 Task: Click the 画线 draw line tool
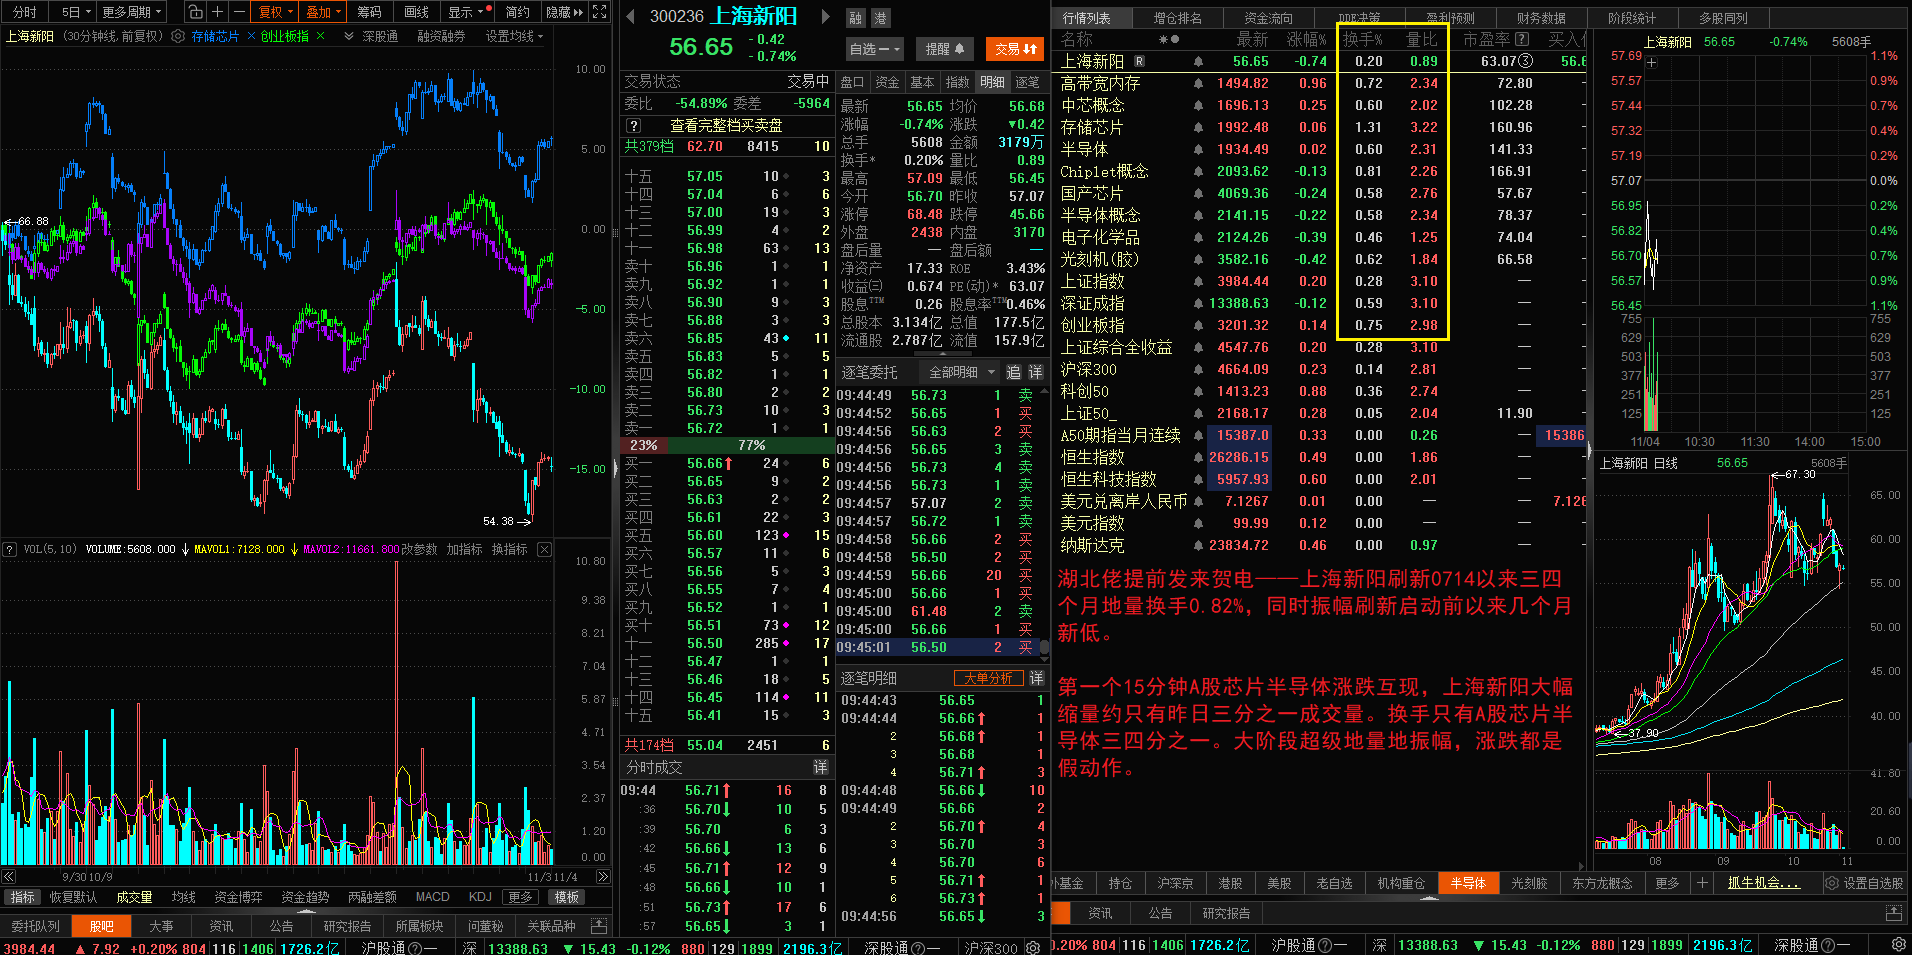point(416,12)
